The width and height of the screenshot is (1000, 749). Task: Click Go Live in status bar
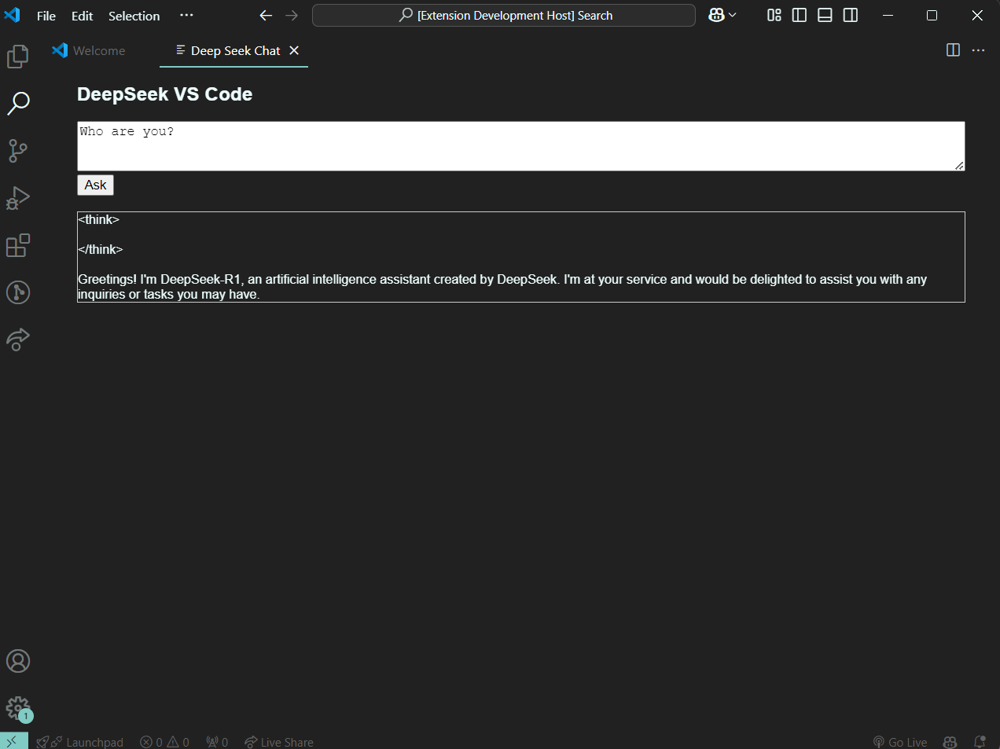899,742
